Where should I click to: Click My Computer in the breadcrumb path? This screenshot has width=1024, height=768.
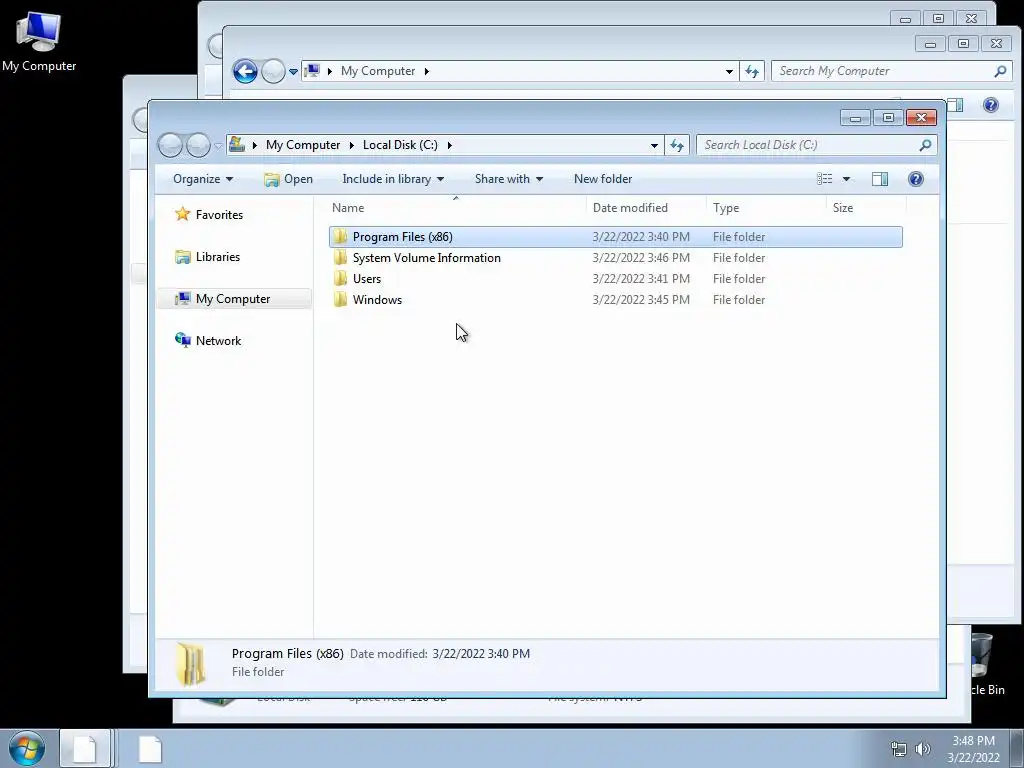pyautogui.click(x=303, y=145)
